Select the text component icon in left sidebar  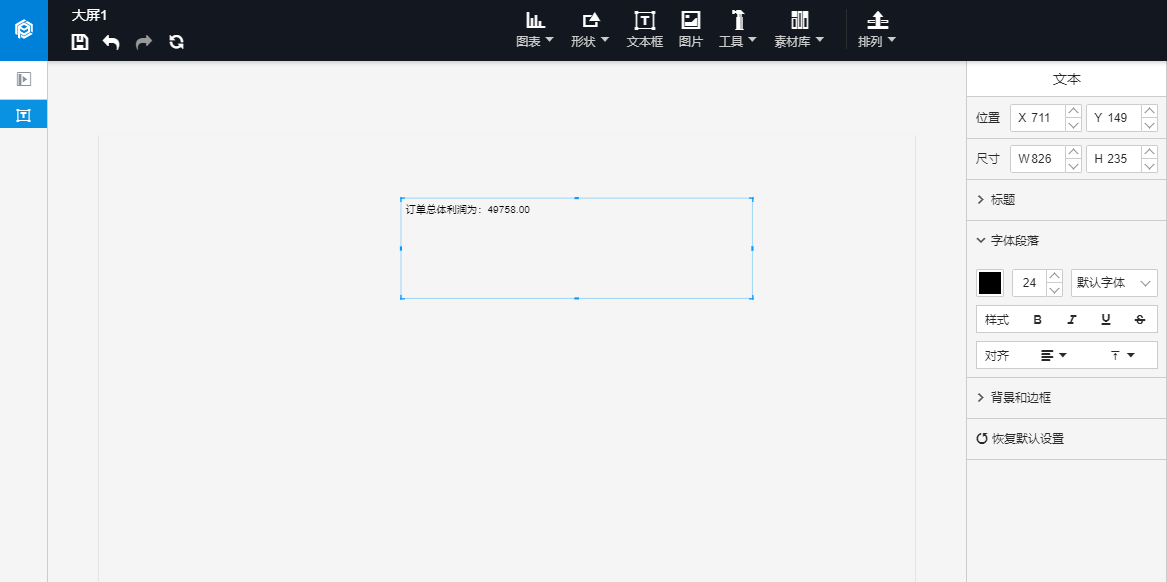coord(24,116)
